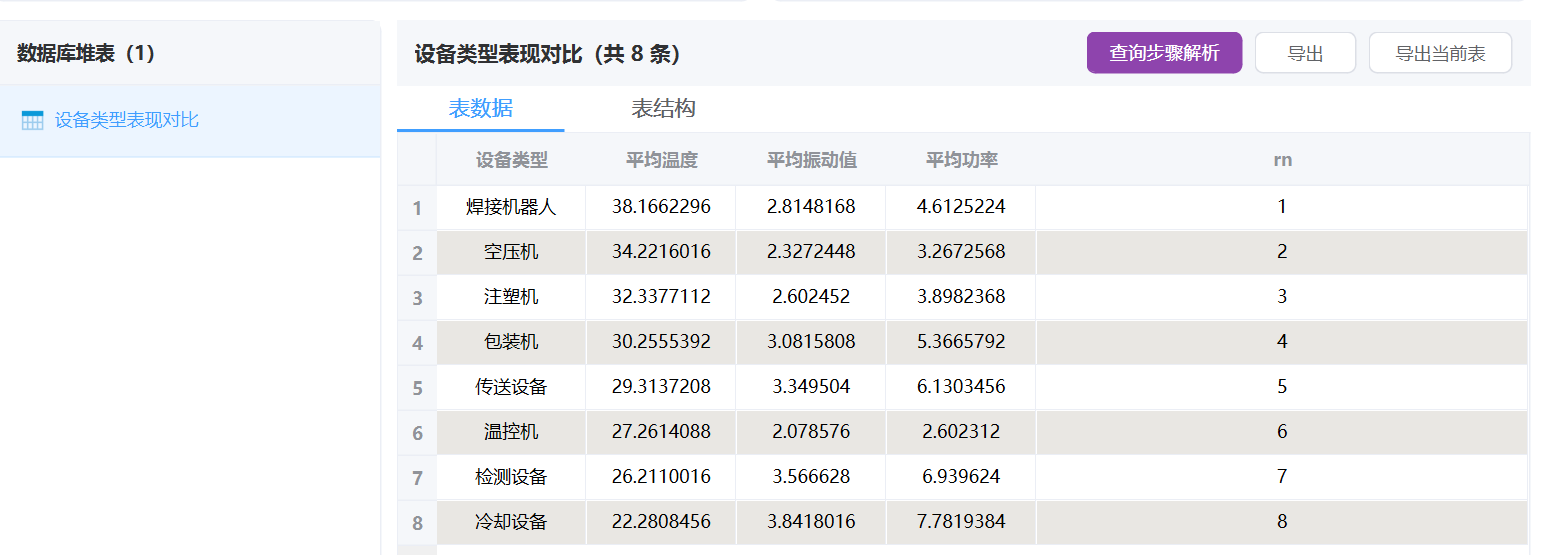This screenshot has width=1541, height=555.
Task: Select row number 8 for 冷却设备
Action: point(417,523)
